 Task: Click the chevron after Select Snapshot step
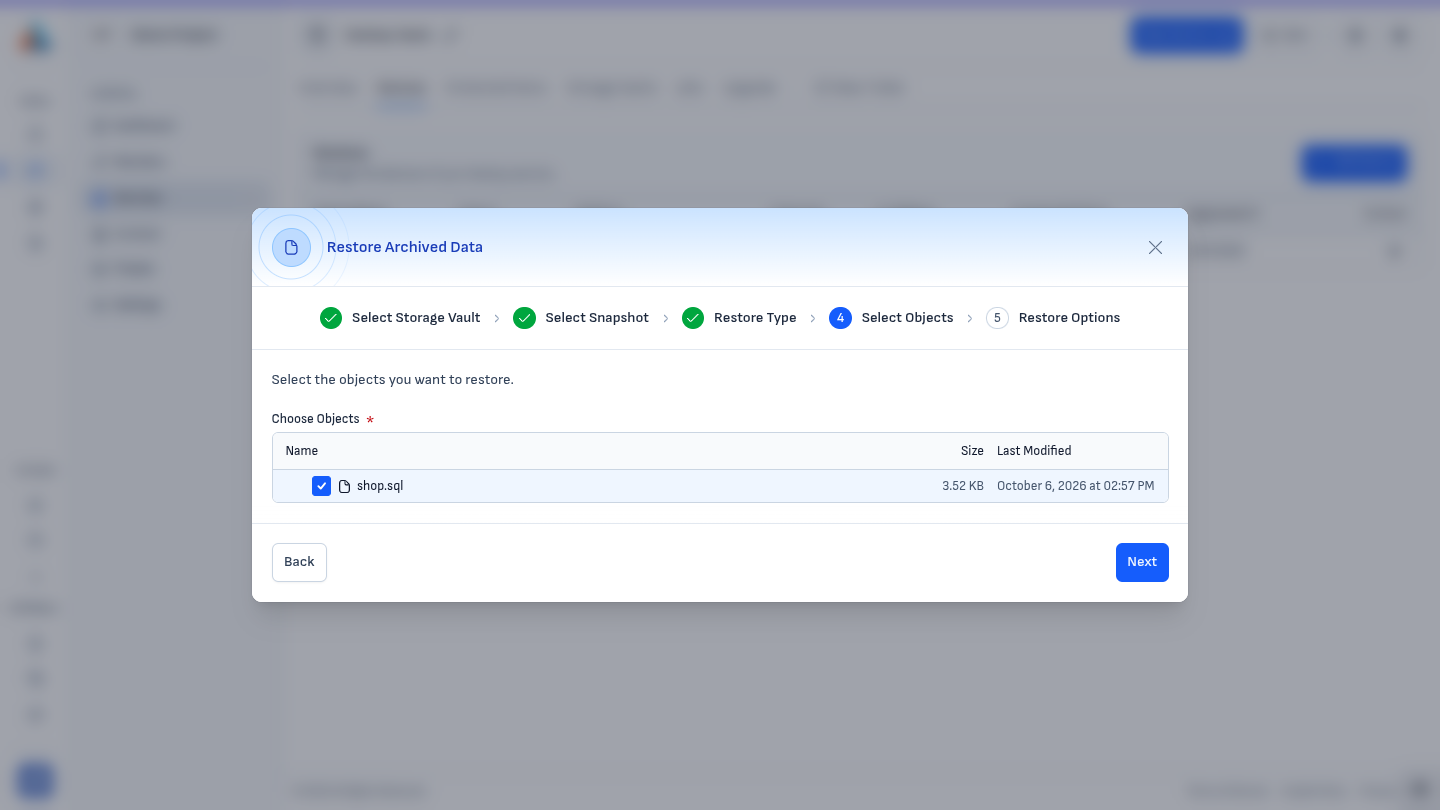pyautogui.click(x=666, y=318)
